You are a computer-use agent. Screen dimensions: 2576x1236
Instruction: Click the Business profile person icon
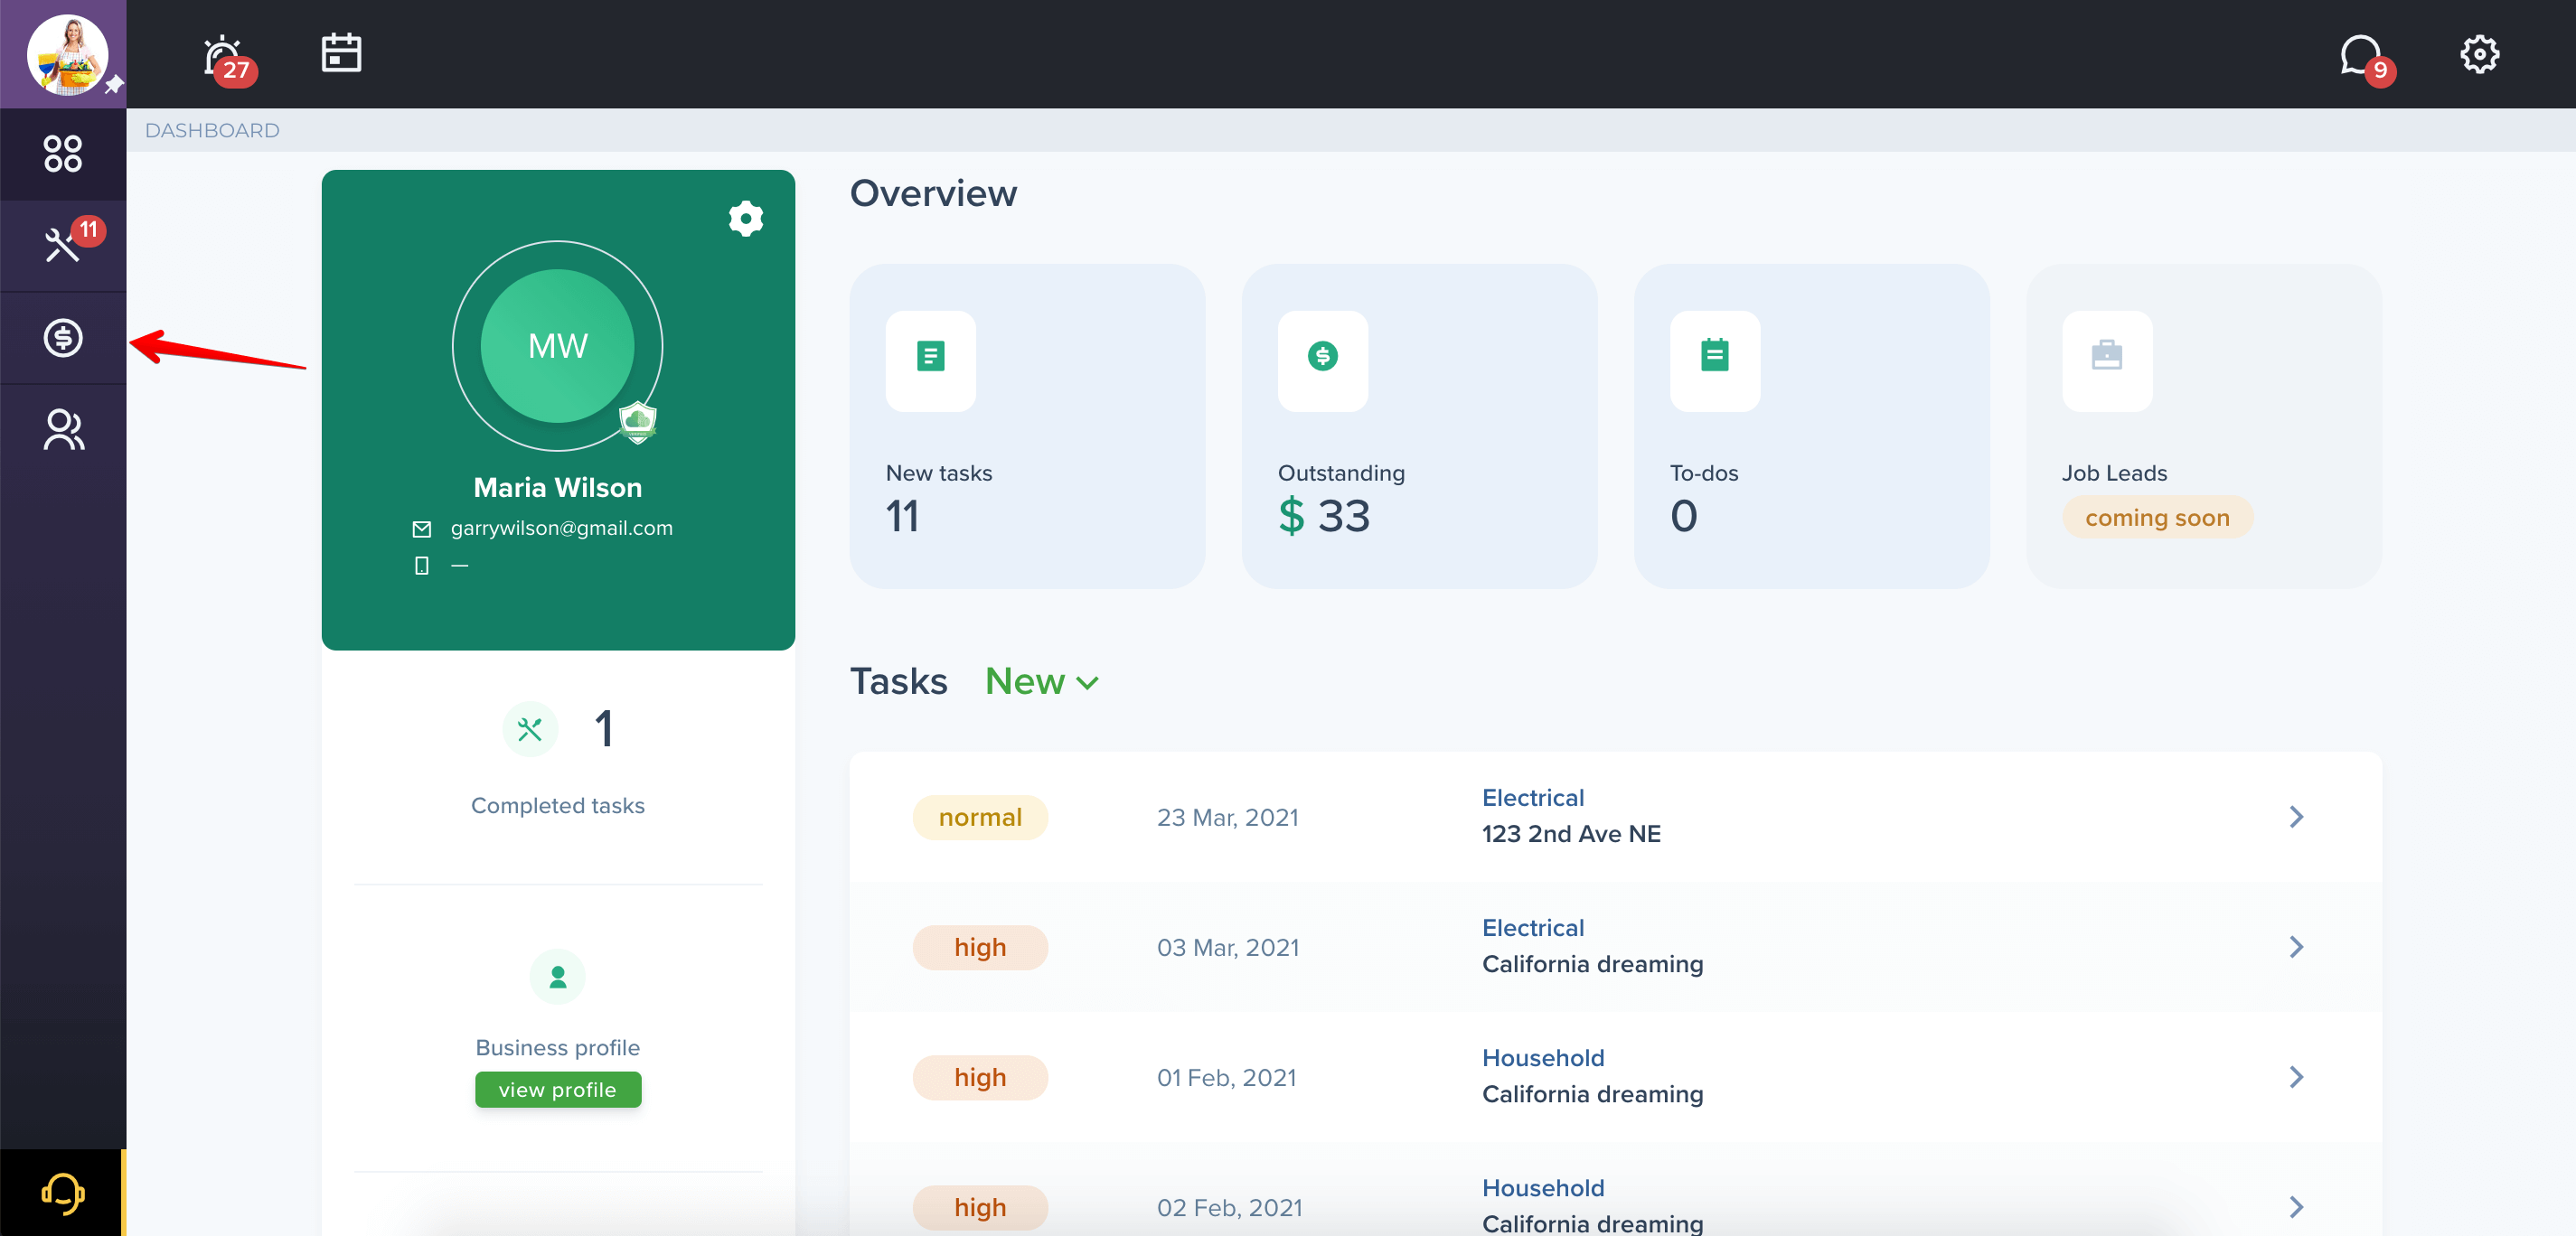coord(557,976)
